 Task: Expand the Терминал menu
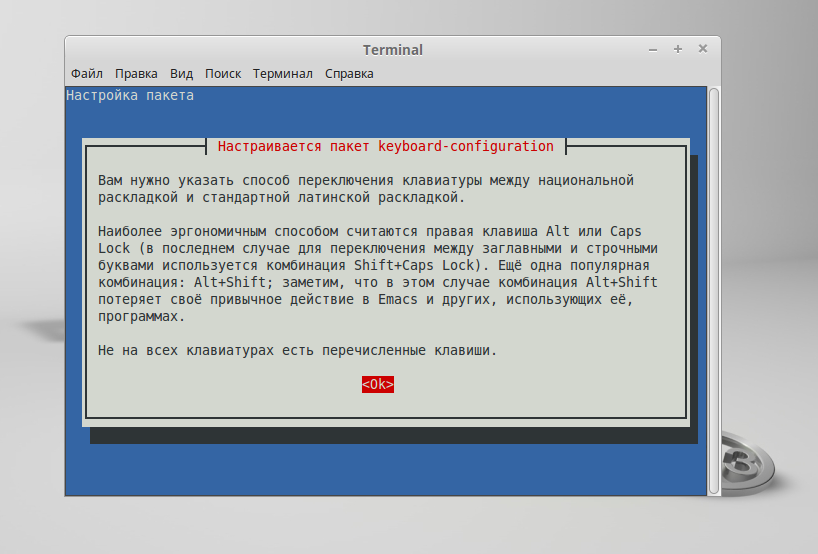[283, 74]
